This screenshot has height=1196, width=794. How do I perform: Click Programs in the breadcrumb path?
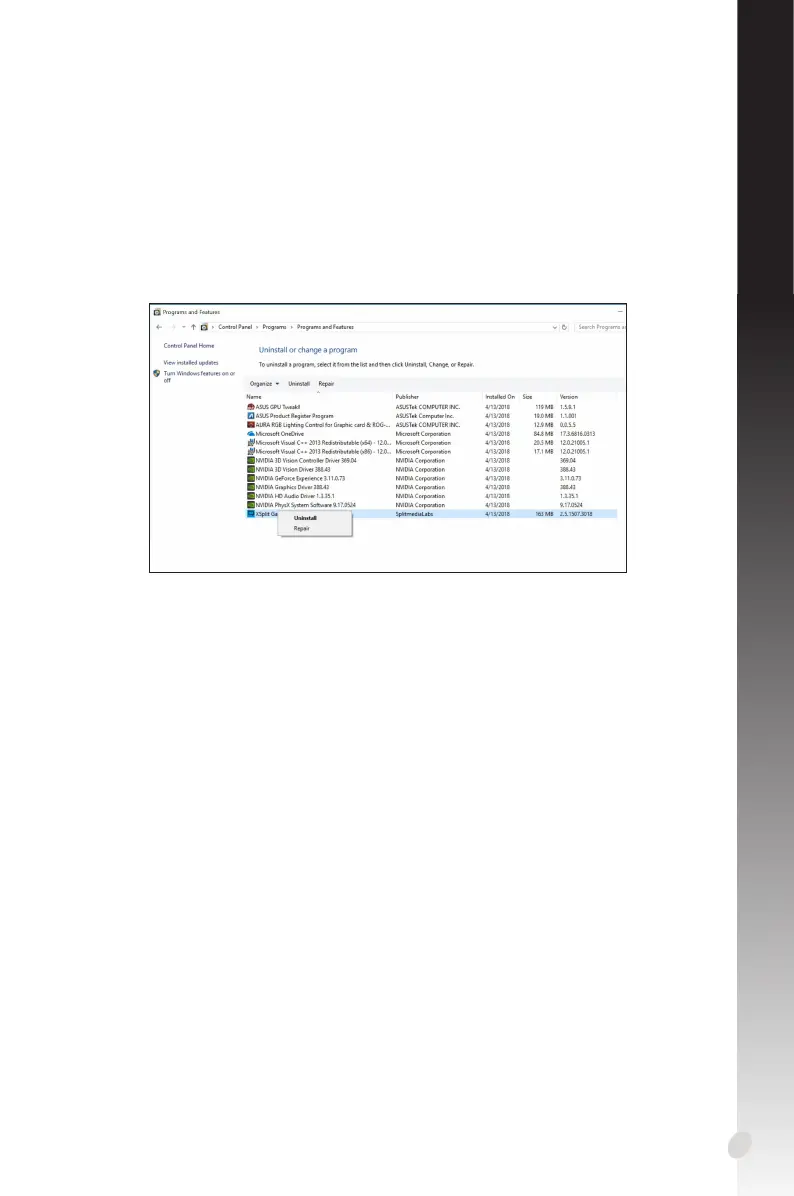tap(275, 327)
